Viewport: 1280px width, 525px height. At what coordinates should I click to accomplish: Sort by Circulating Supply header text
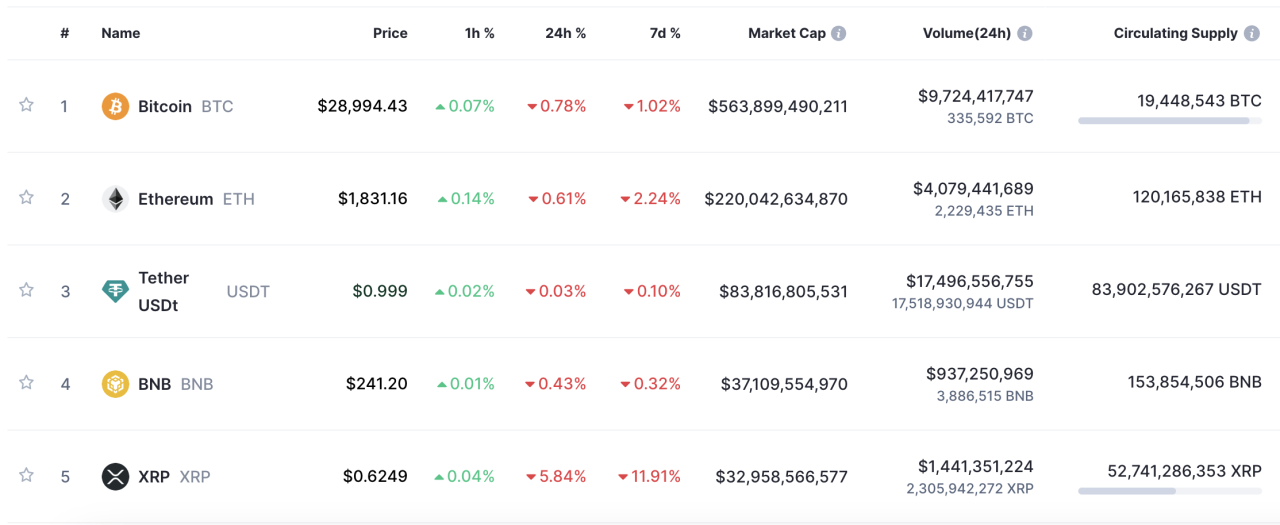[x=1176, y=33]
